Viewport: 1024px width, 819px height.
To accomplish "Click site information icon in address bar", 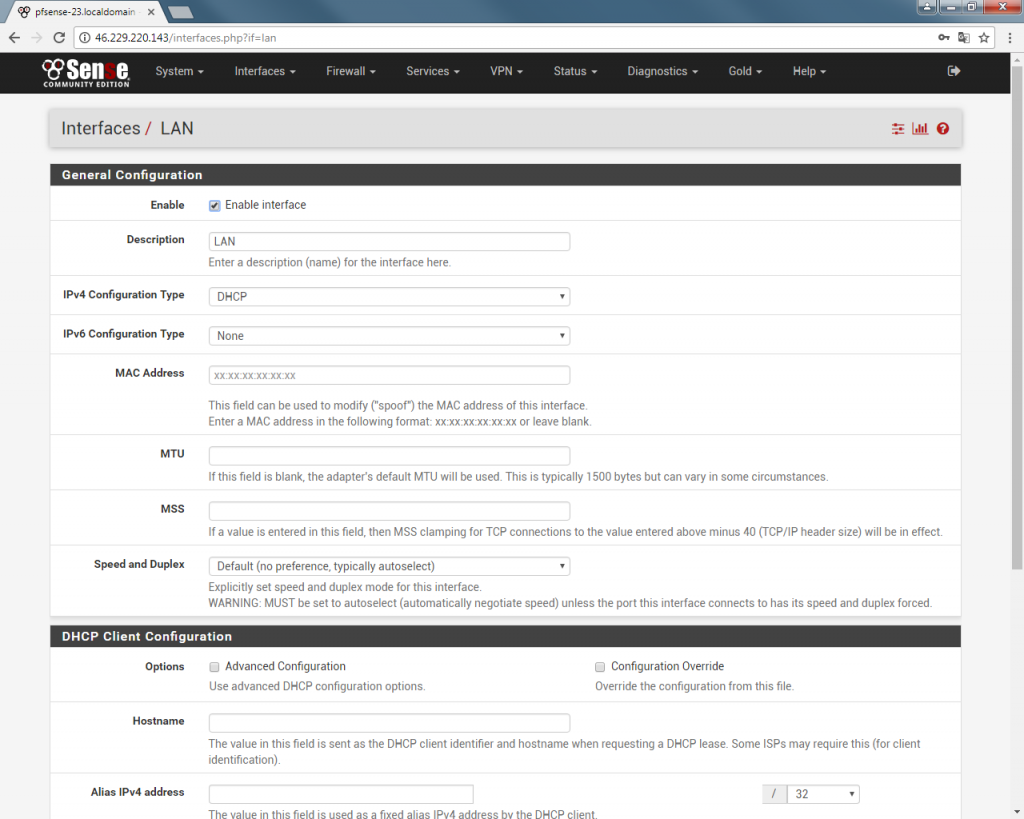I will (84, 38).
